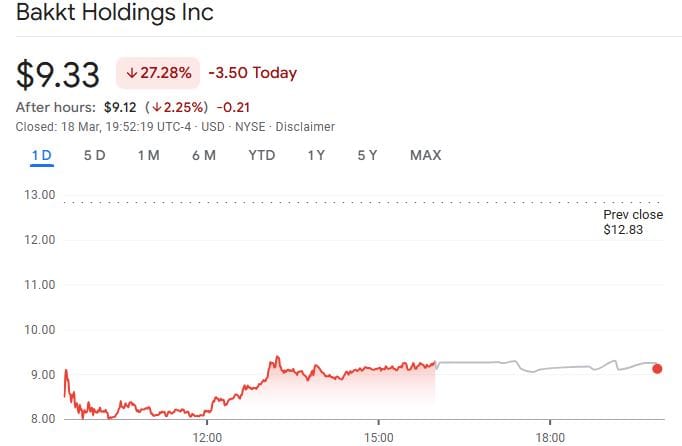Click the down arrow in 27.28% badge
This screenshot has height=446, width=682.
[131, 73]
